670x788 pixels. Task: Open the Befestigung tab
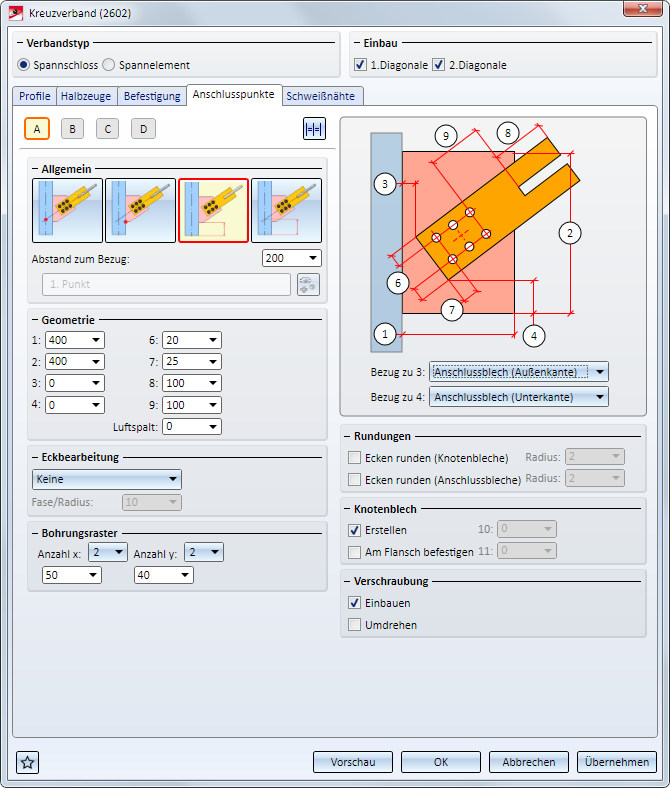pos(152,97)
